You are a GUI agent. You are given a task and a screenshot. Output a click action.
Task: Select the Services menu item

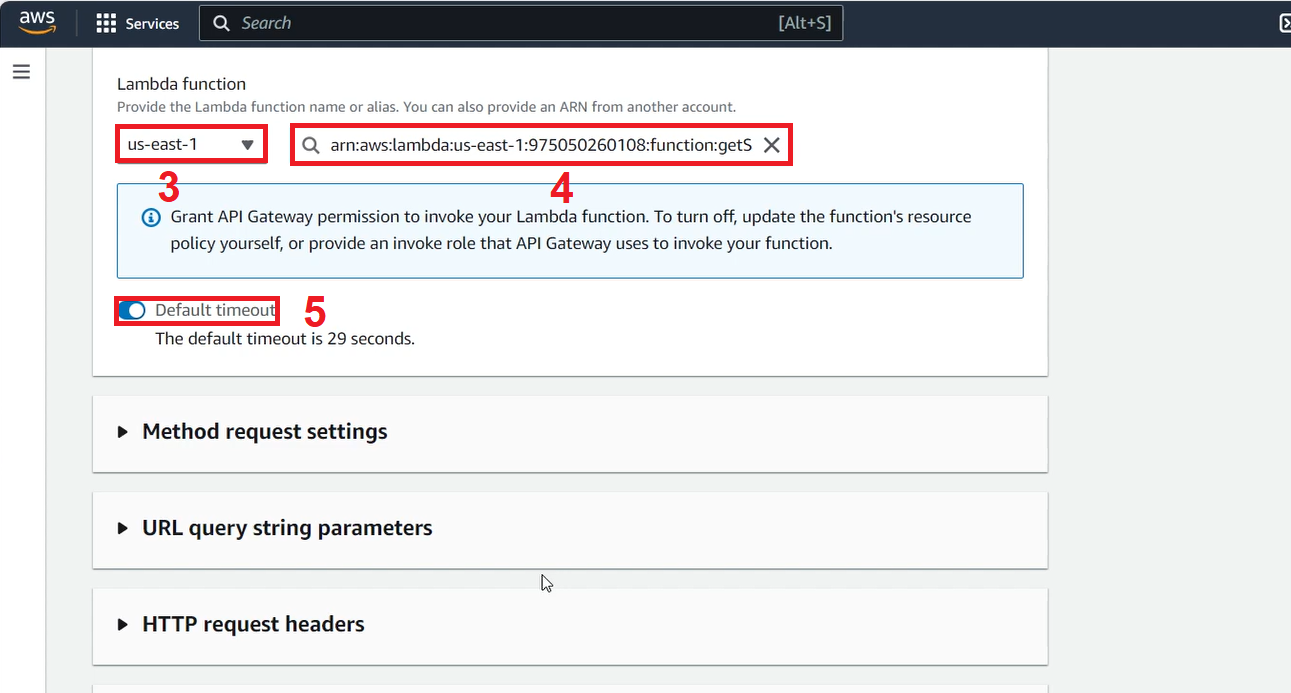[151, 23]
